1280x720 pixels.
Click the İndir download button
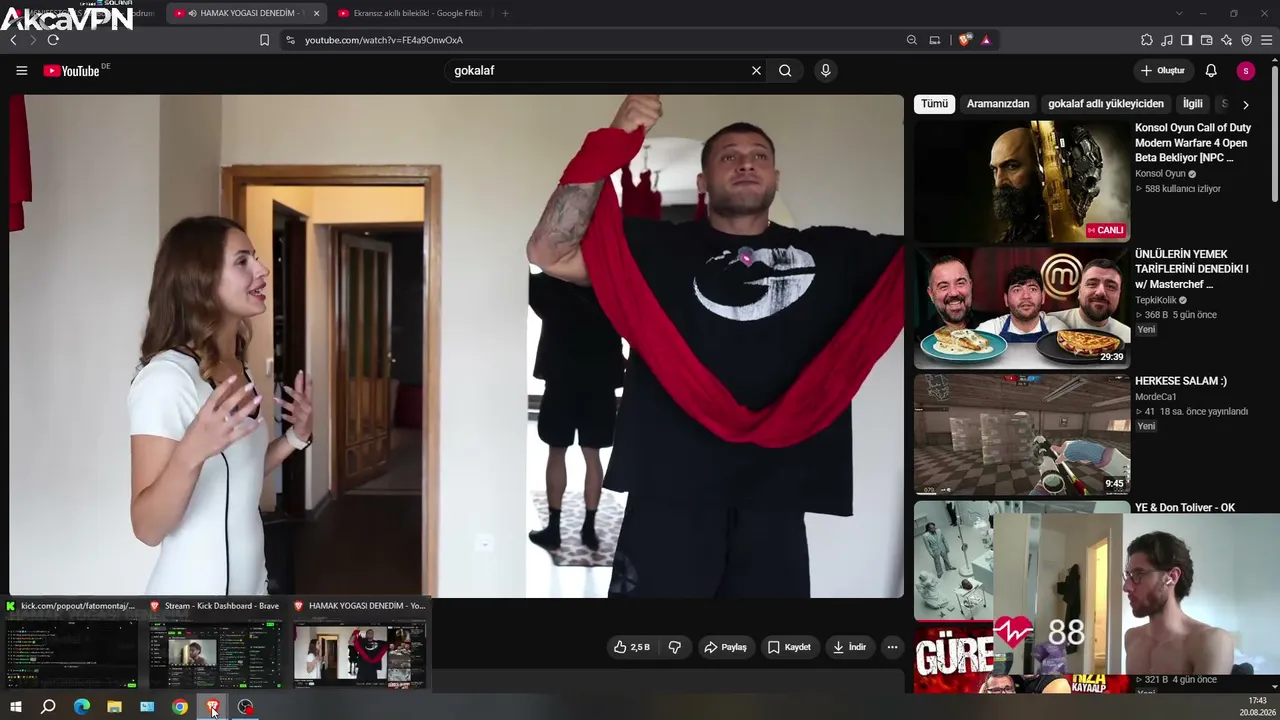tap(849, 647)
